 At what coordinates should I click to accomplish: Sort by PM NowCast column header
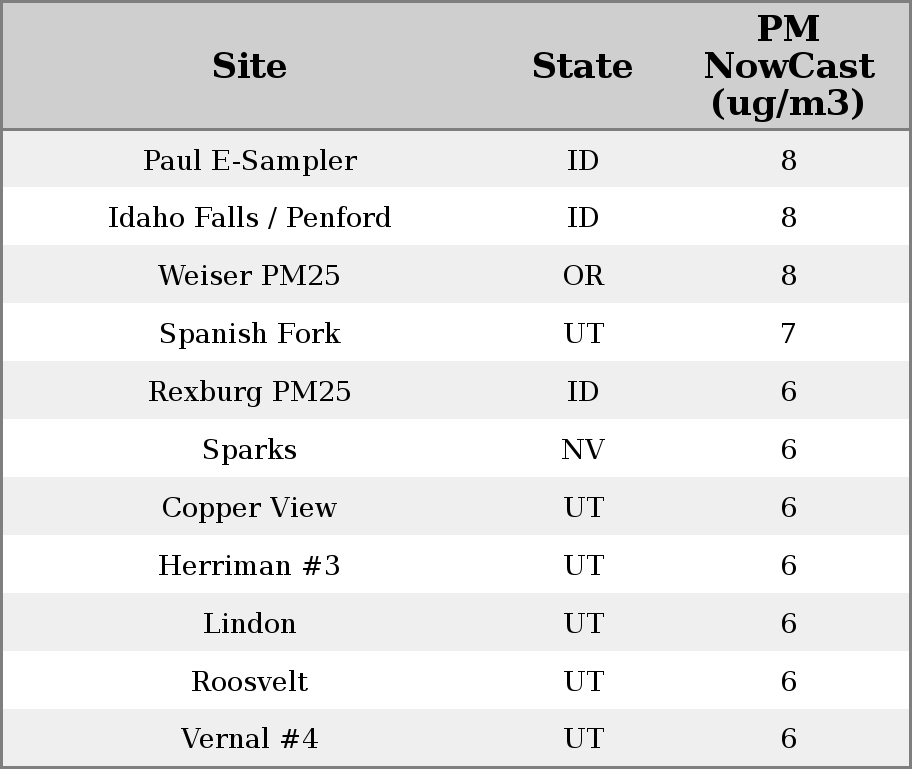788,67
